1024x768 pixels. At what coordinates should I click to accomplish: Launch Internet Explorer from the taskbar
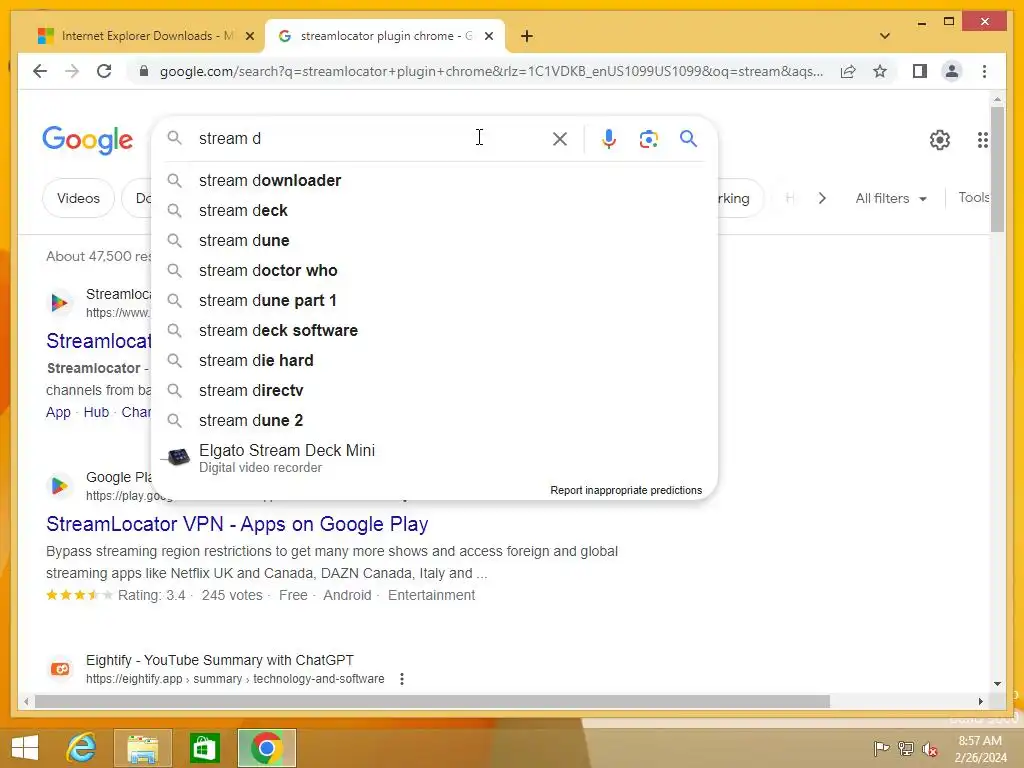(x=82, y=748)
